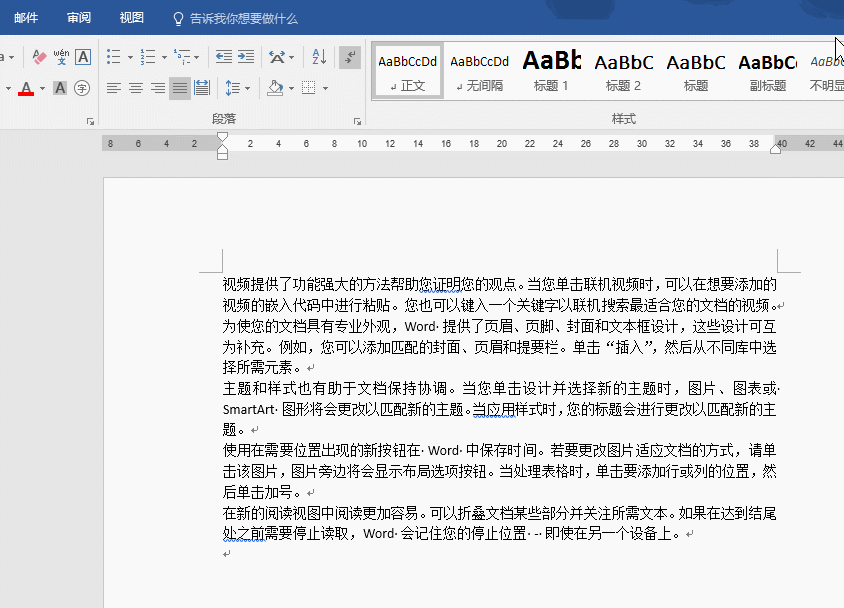
Task: Click the clear formatting eraser icon
Action: coord(39,57)
